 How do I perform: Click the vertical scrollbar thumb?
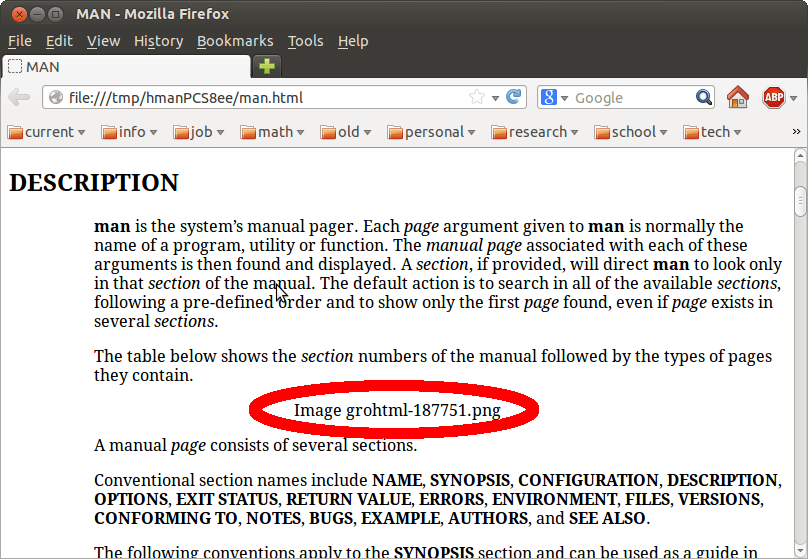(x=800, y=201)
